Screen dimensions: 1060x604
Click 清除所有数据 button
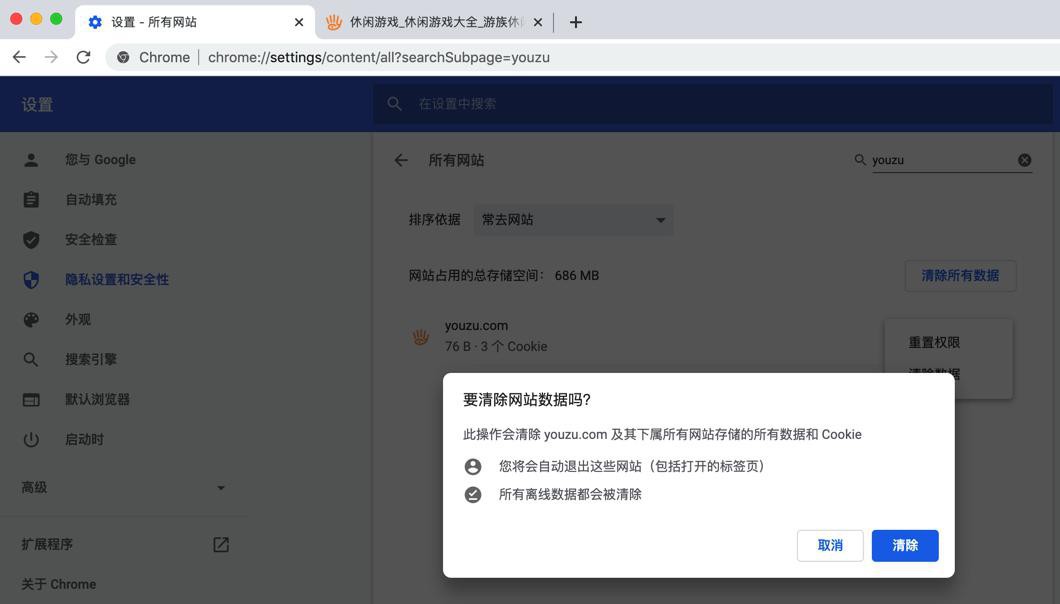960,275
